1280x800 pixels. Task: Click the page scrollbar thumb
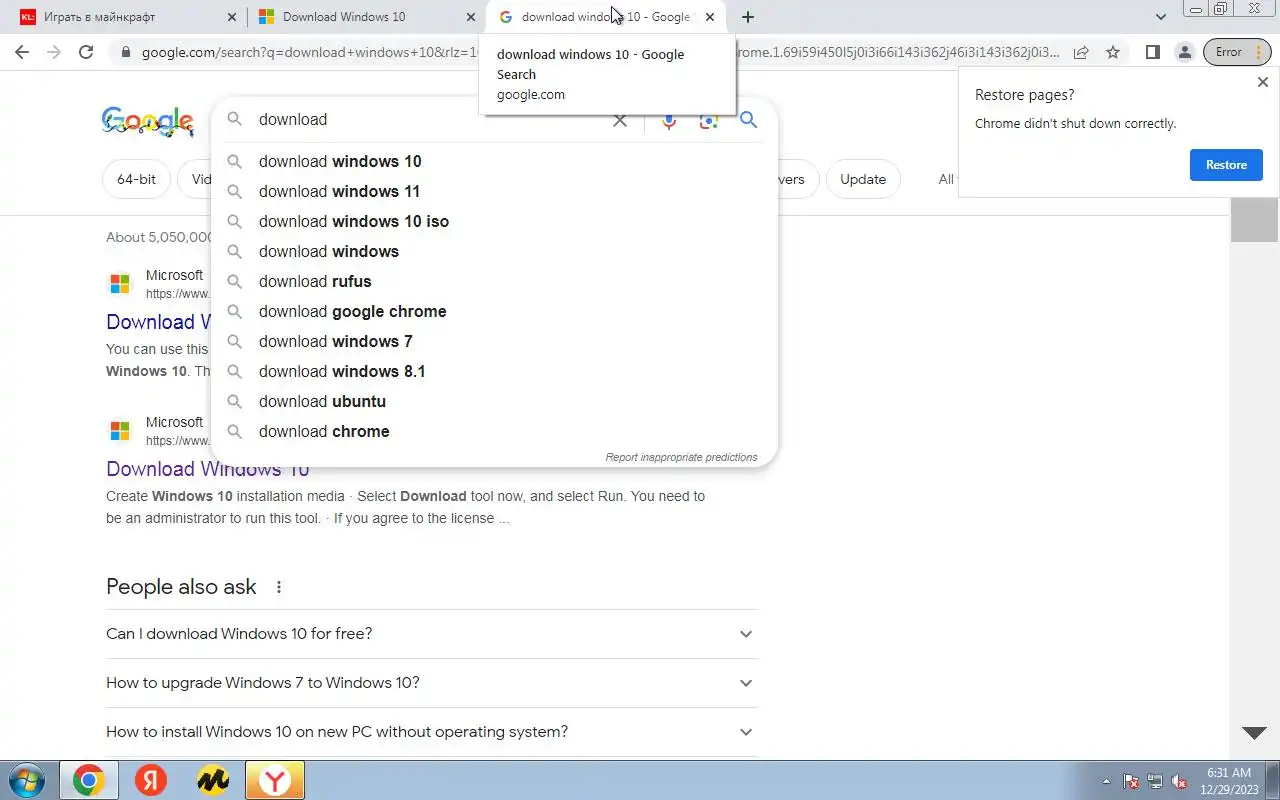pos(1254,220)
